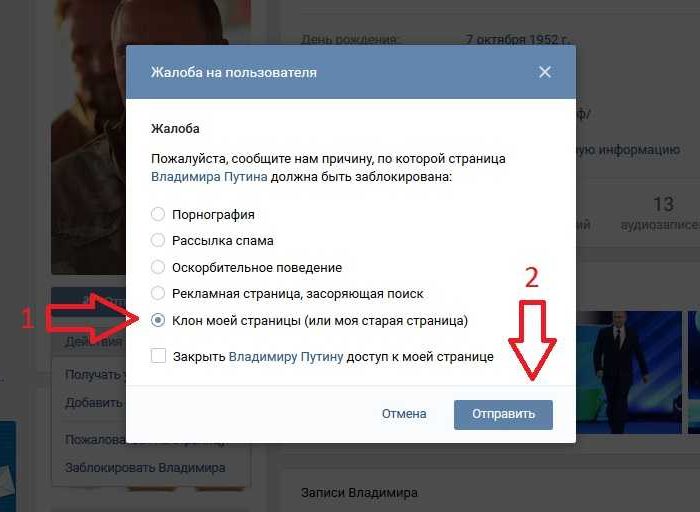The width and height of the screenshot is (700, 512).
Task: Open the walking man photo thumbnail
Action: coord(629,372)
